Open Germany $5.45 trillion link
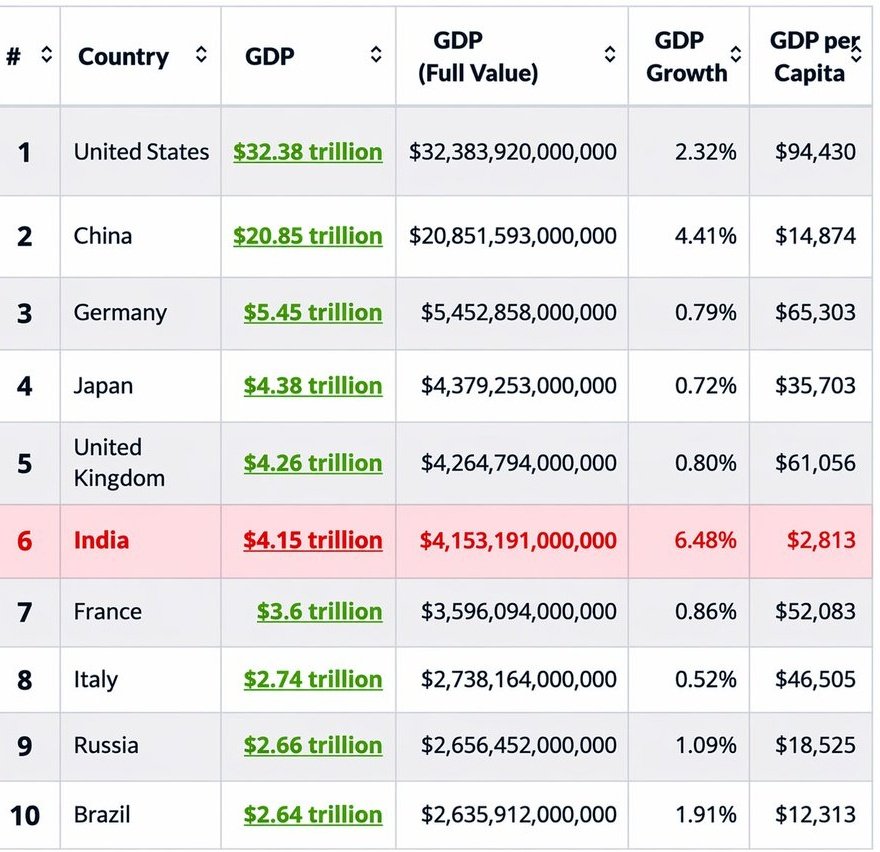 tap(313, 312)
